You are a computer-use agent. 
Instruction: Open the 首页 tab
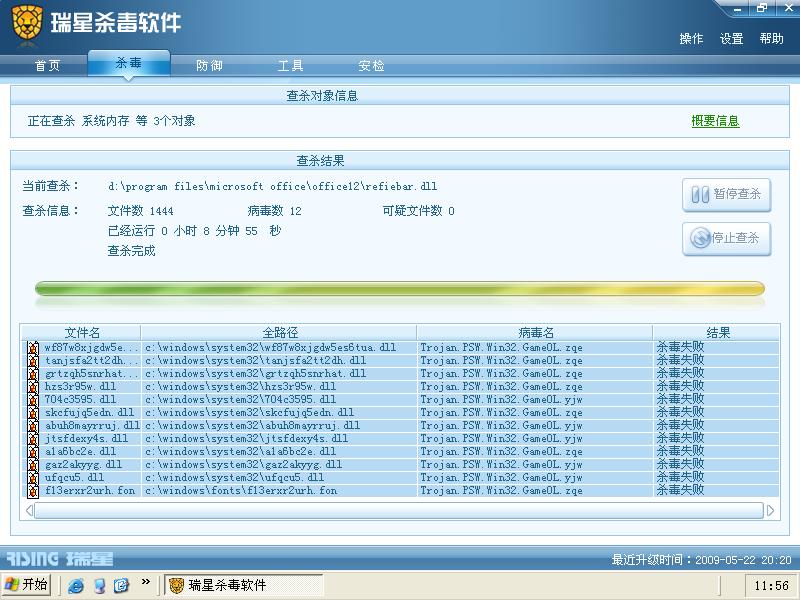pos(47,65)
